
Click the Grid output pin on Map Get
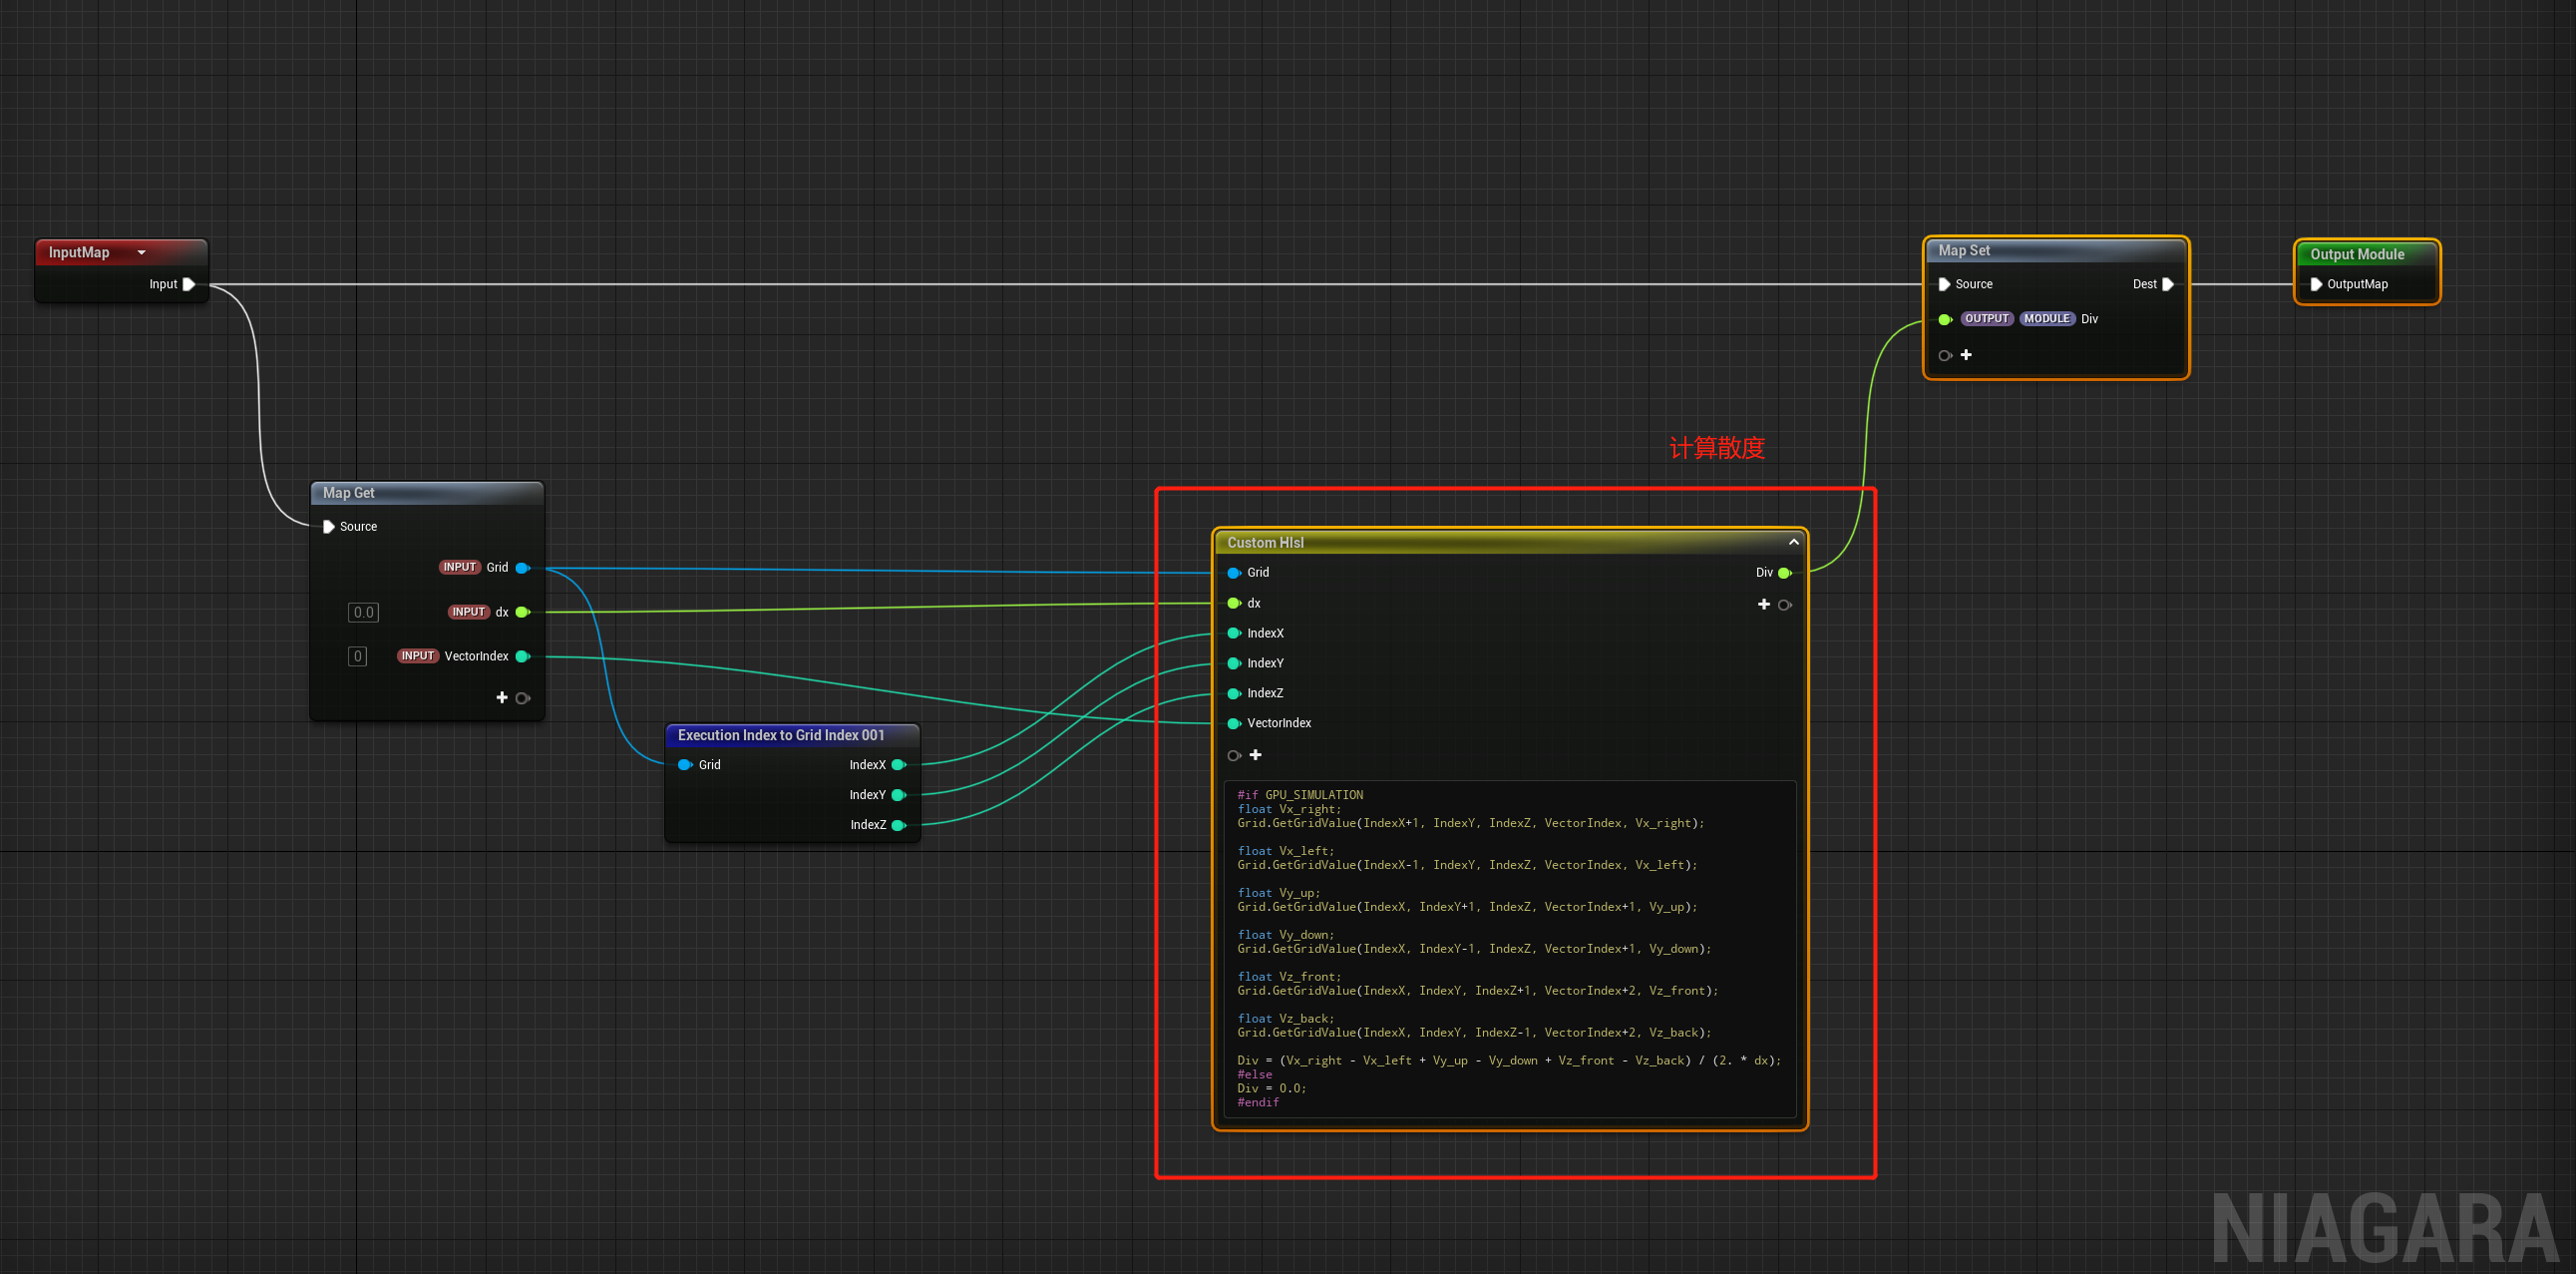pyautogui.click(x=522, y=568)
